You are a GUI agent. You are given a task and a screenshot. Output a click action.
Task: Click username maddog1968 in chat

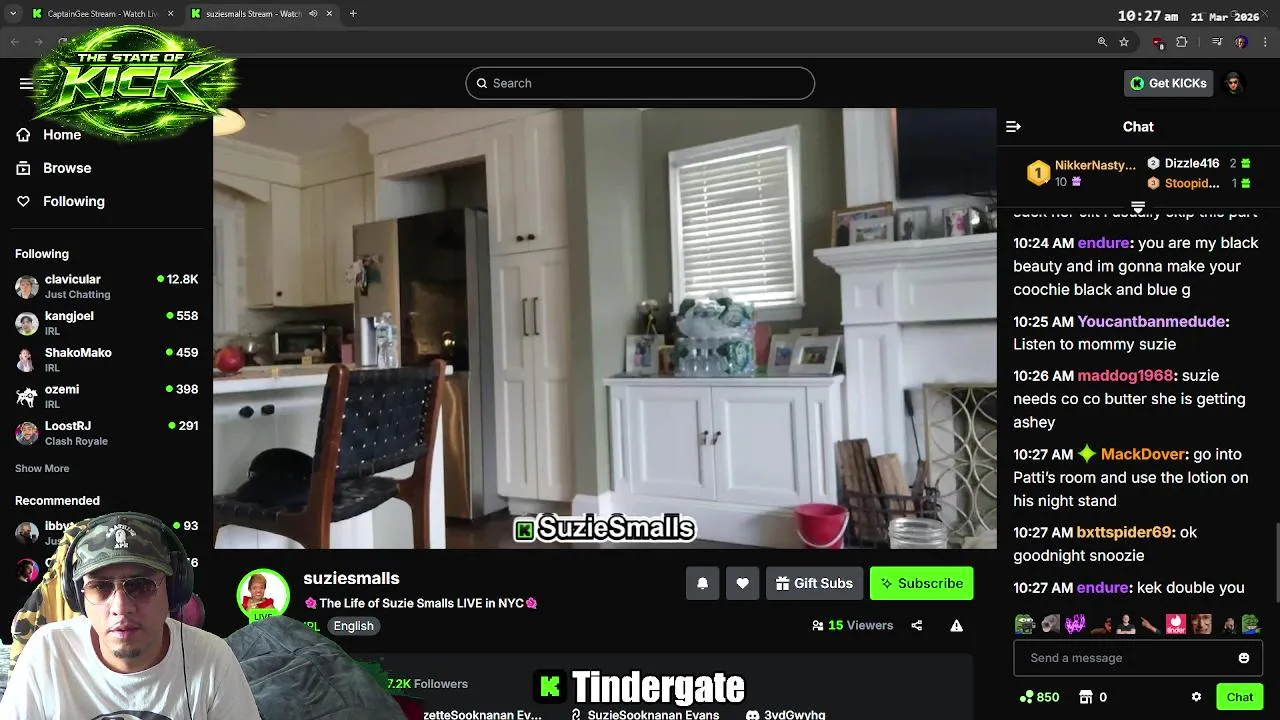pyautogui.click(x=1125, y=376)
